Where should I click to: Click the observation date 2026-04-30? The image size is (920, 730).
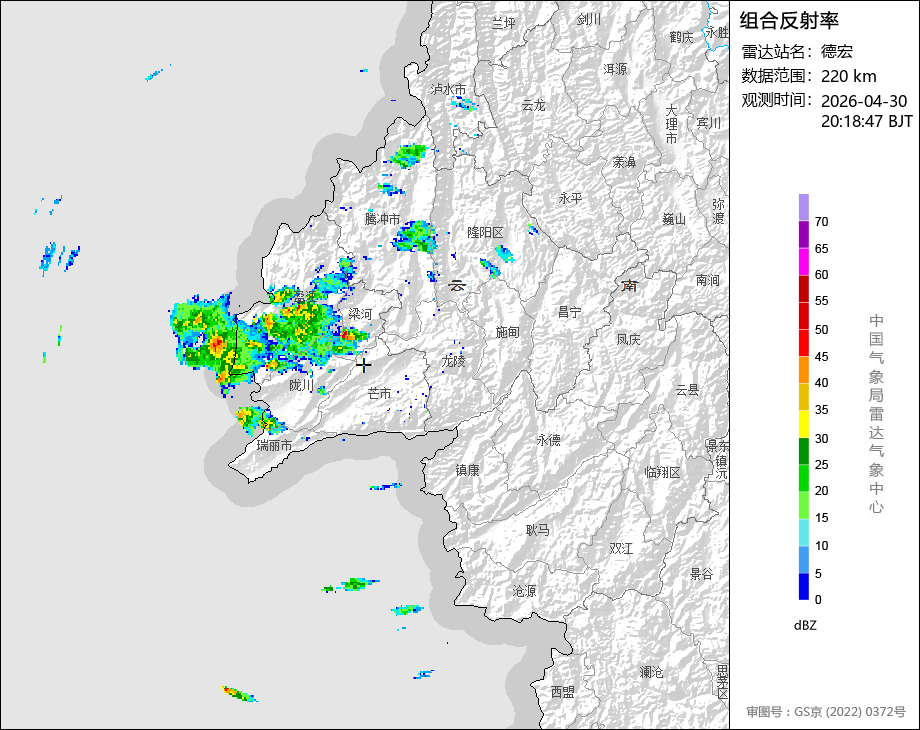tap(864, 101)
